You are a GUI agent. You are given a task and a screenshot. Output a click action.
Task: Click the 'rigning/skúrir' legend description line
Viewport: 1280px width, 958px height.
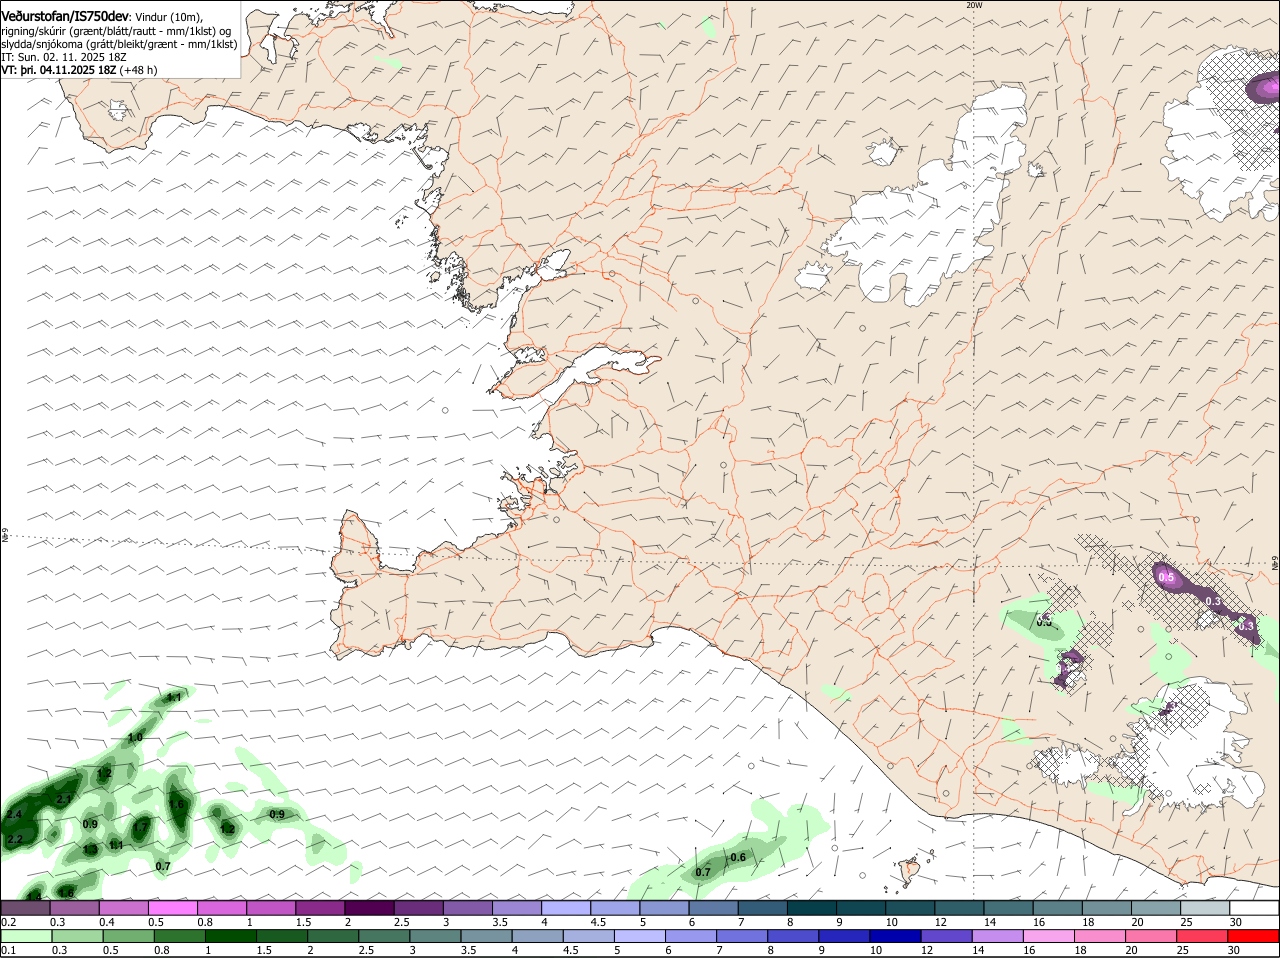pos(115,31)
